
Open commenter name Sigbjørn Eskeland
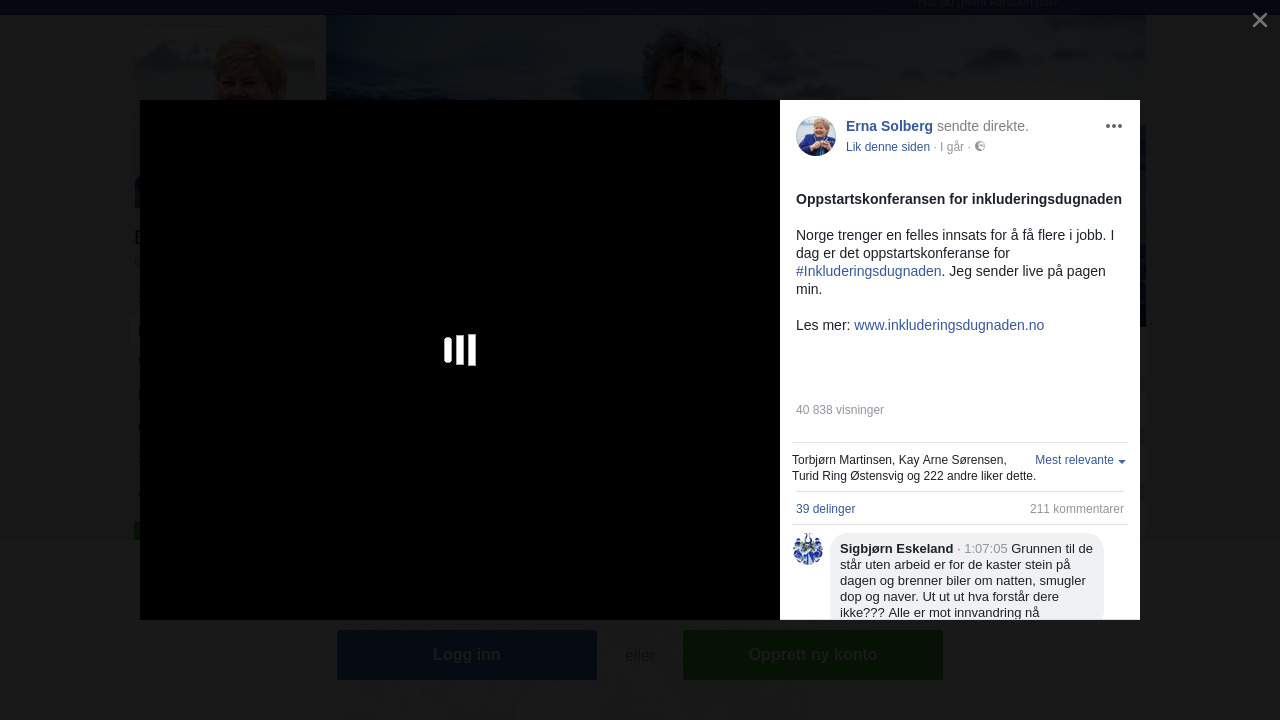pyautogui.click(x=896, y=549)
